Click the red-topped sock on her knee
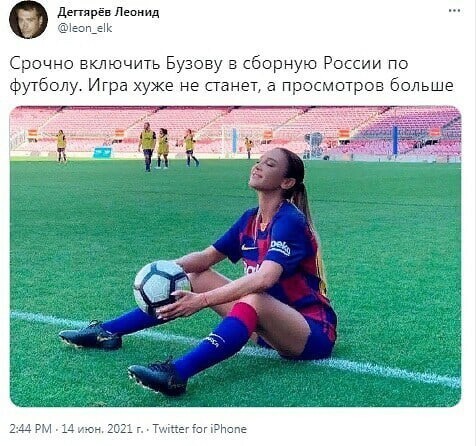Image resolution: width=476 pixels, height=446 pixels. 243,315
